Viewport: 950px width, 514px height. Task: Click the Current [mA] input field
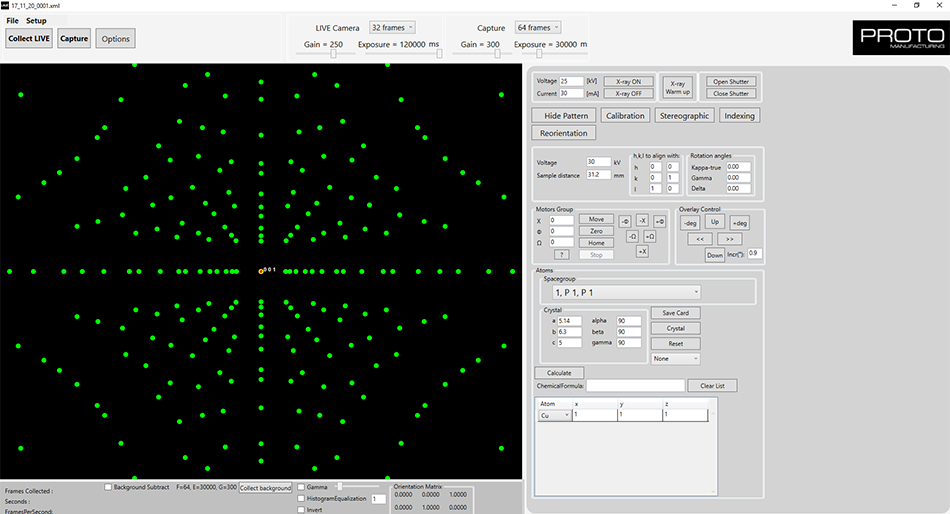click(571, 93)
